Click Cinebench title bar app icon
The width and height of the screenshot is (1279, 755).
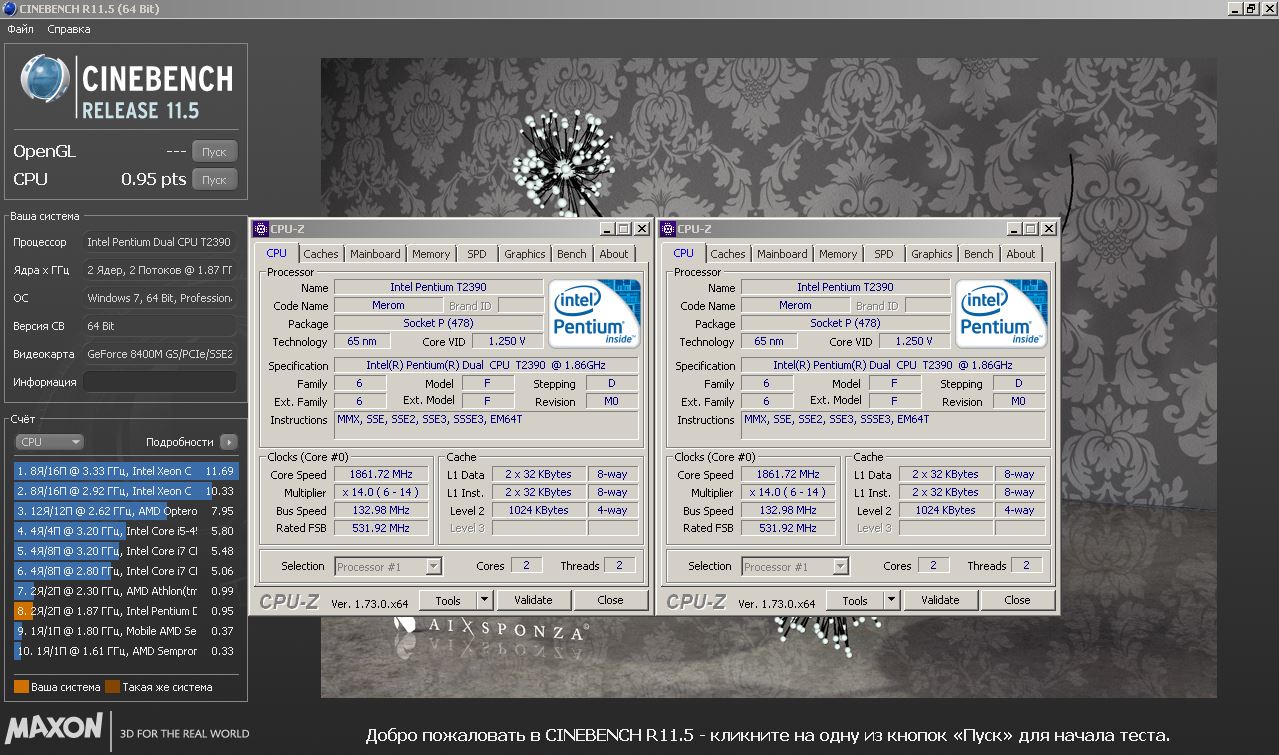pos(9,9)
